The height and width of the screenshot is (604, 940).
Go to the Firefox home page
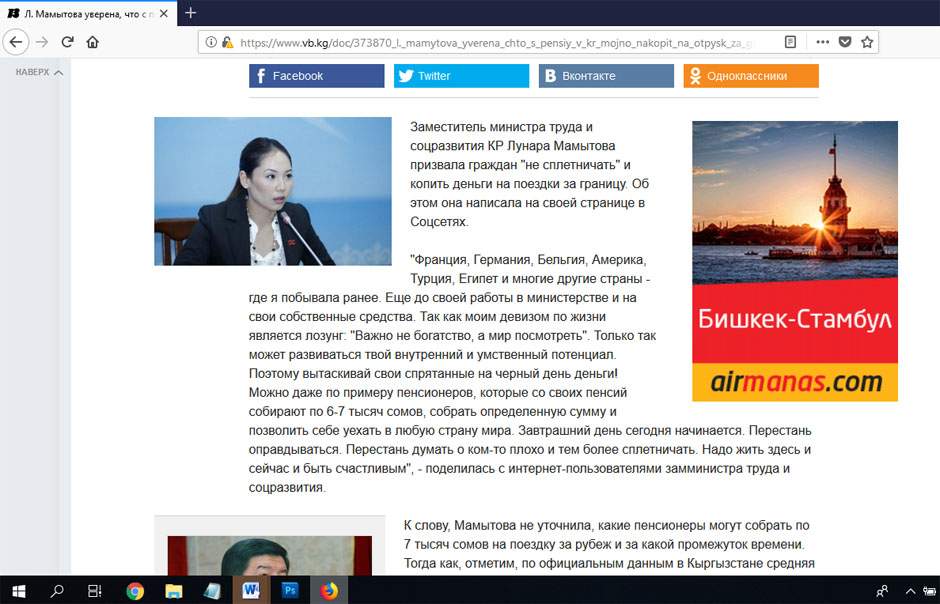pos(93,42)
